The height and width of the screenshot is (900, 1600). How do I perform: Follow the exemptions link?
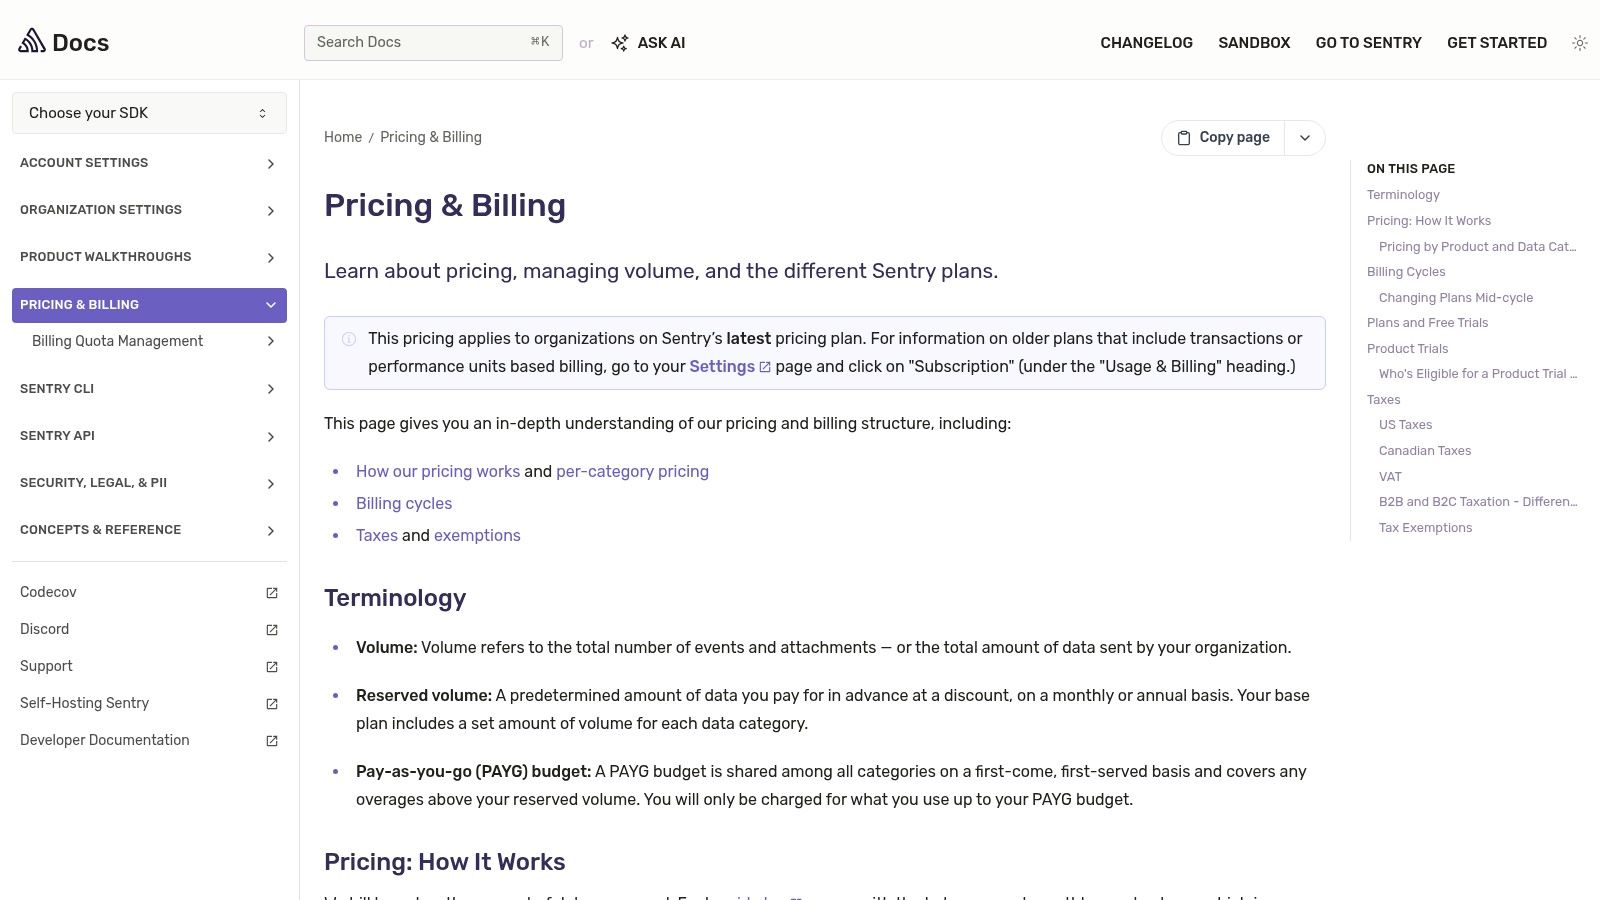point(477,536)
